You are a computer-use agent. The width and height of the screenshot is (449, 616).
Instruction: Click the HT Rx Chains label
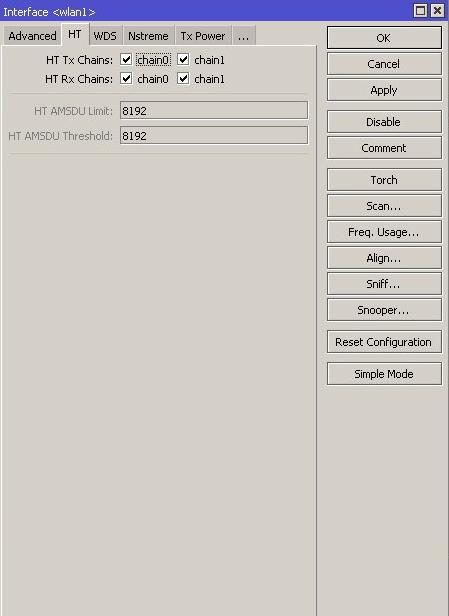pyautogui.click(x=79, y=79)
